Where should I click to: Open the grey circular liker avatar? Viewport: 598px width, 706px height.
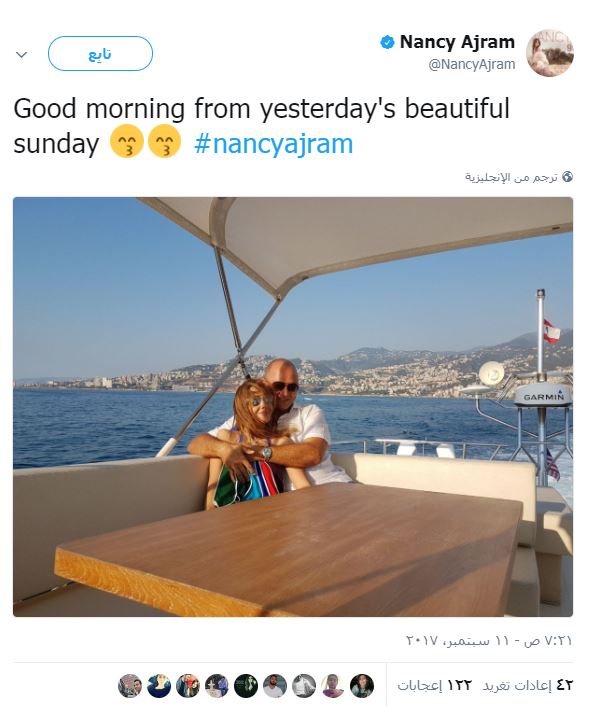(x=304, y=686)
